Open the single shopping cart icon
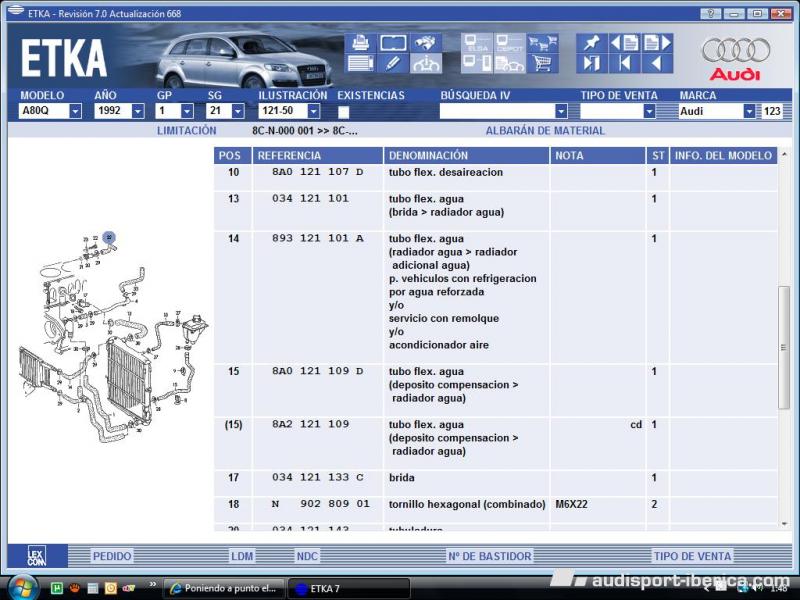 (542, 63)
